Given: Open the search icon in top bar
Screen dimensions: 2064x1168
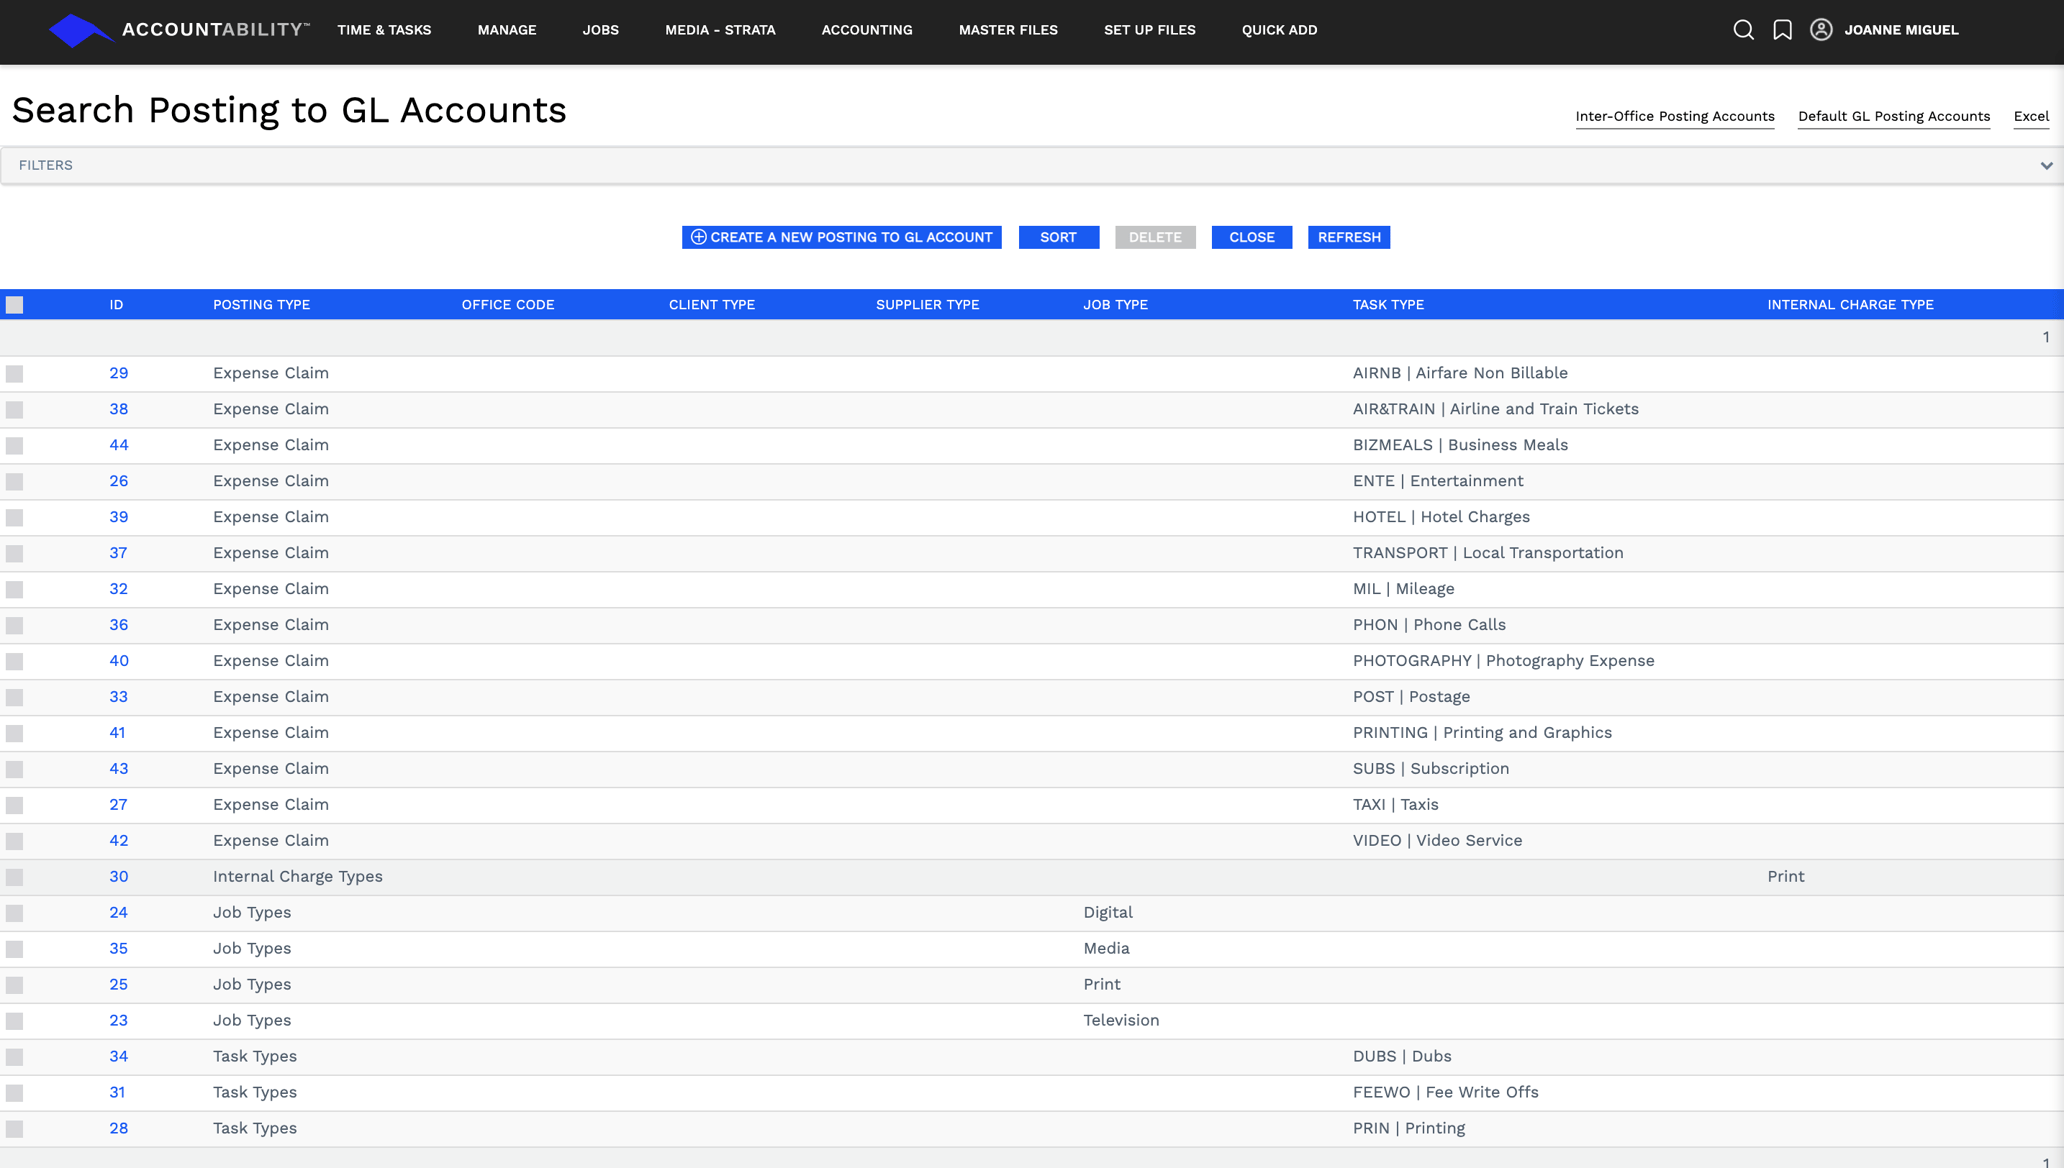Looking at the screenshot, I should [1743, 30].
